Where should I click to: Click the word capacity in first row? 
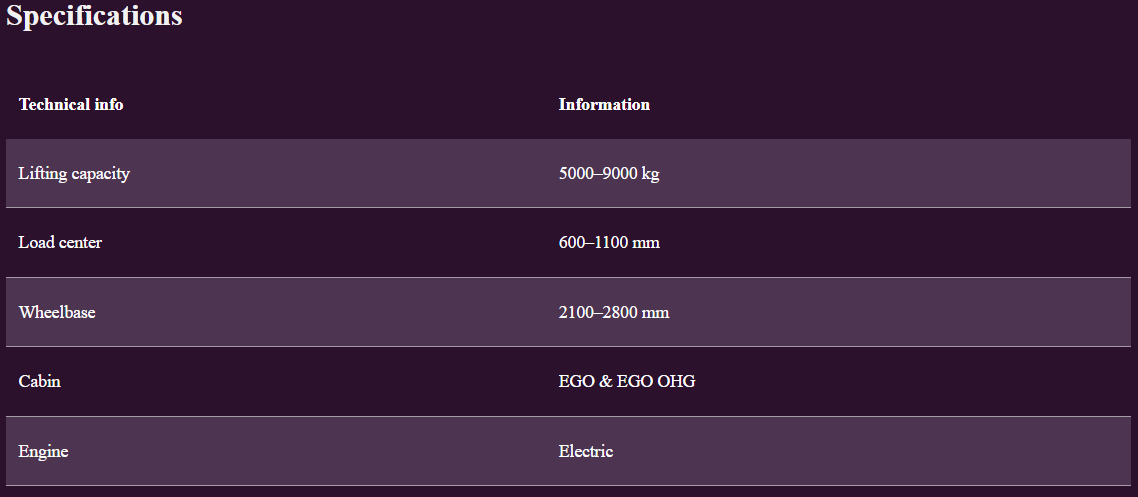tap(100, 174)
